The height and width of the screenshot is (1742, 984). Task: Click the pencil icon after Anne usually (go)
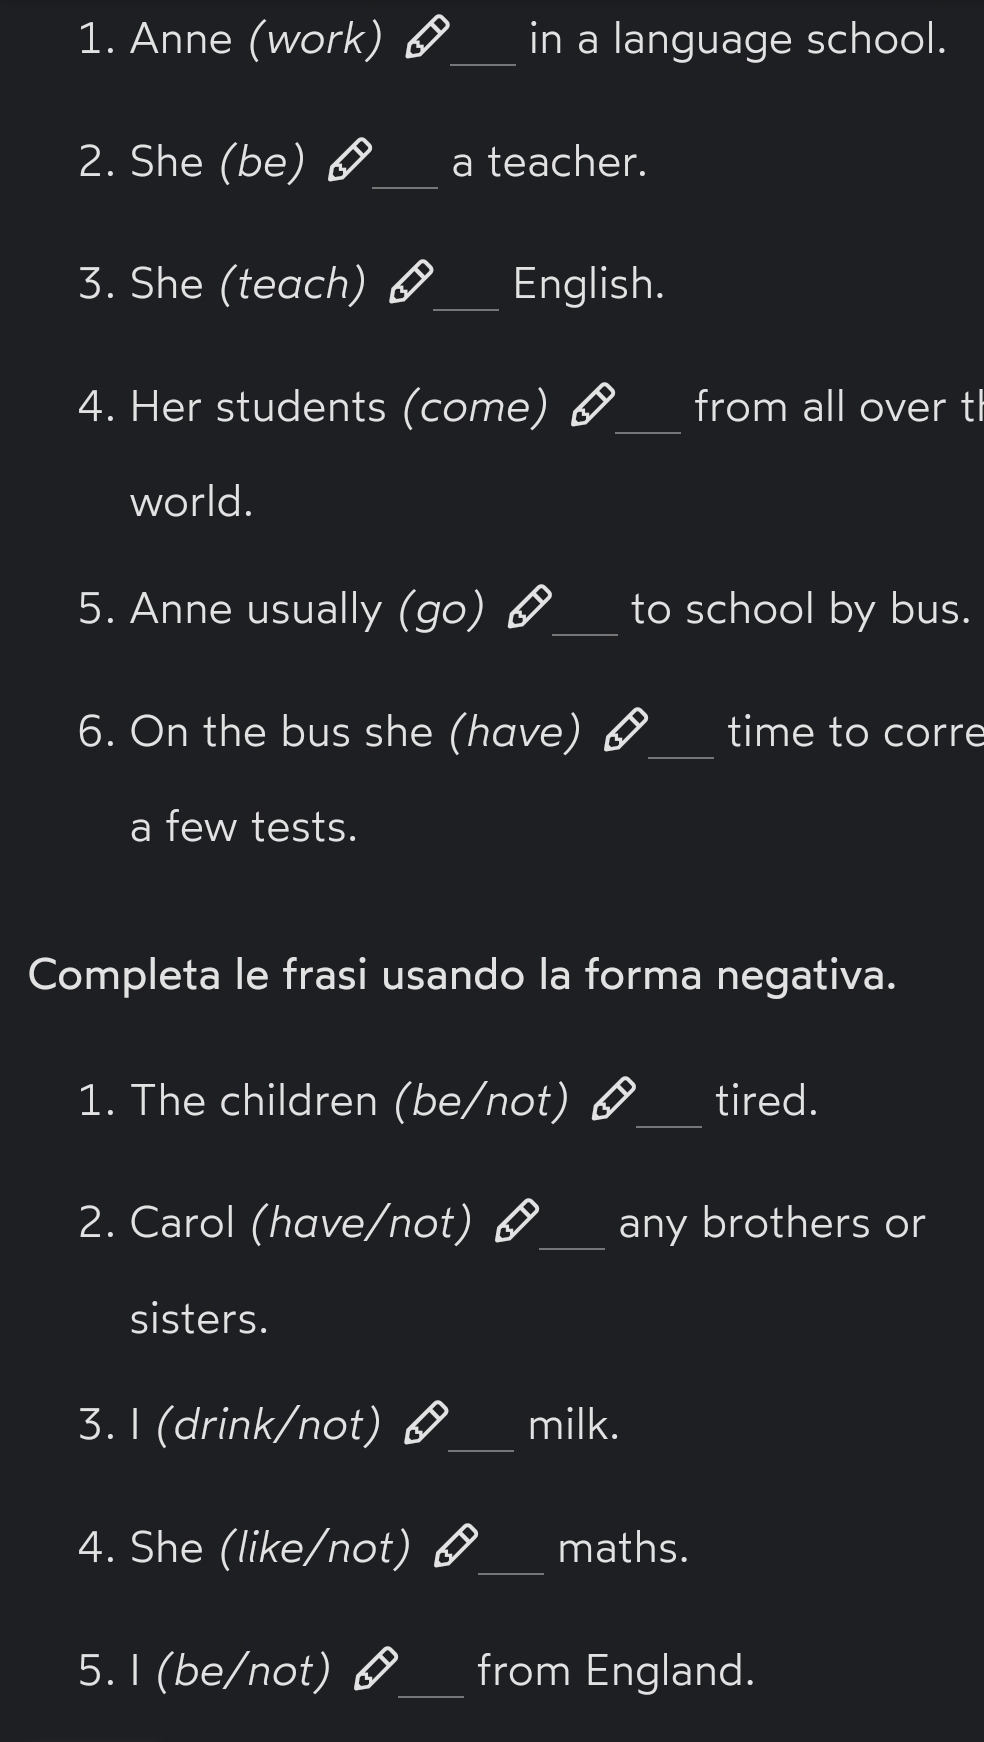(x=529, y=608)
